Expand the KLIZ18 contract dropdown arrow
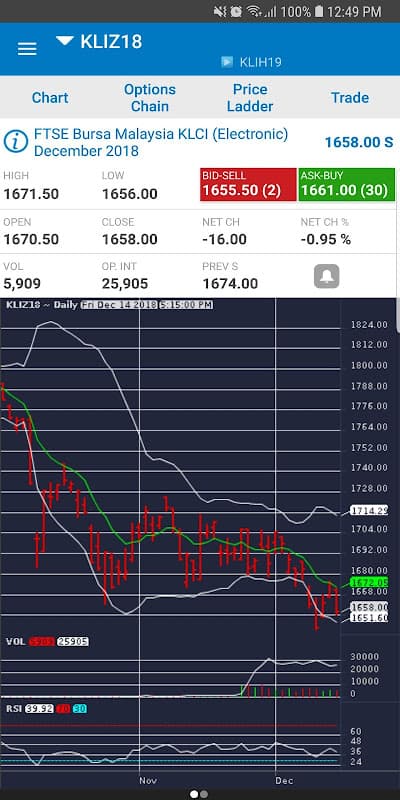400x800 pixels. pos(65,41)
